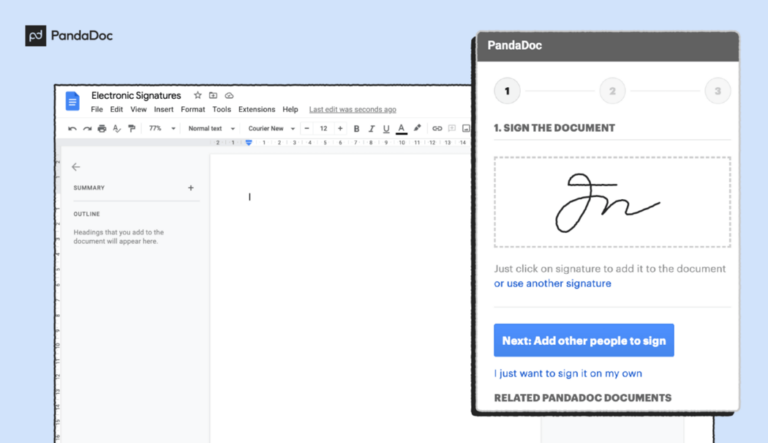Open the text color picker

[x=401, y=128]
